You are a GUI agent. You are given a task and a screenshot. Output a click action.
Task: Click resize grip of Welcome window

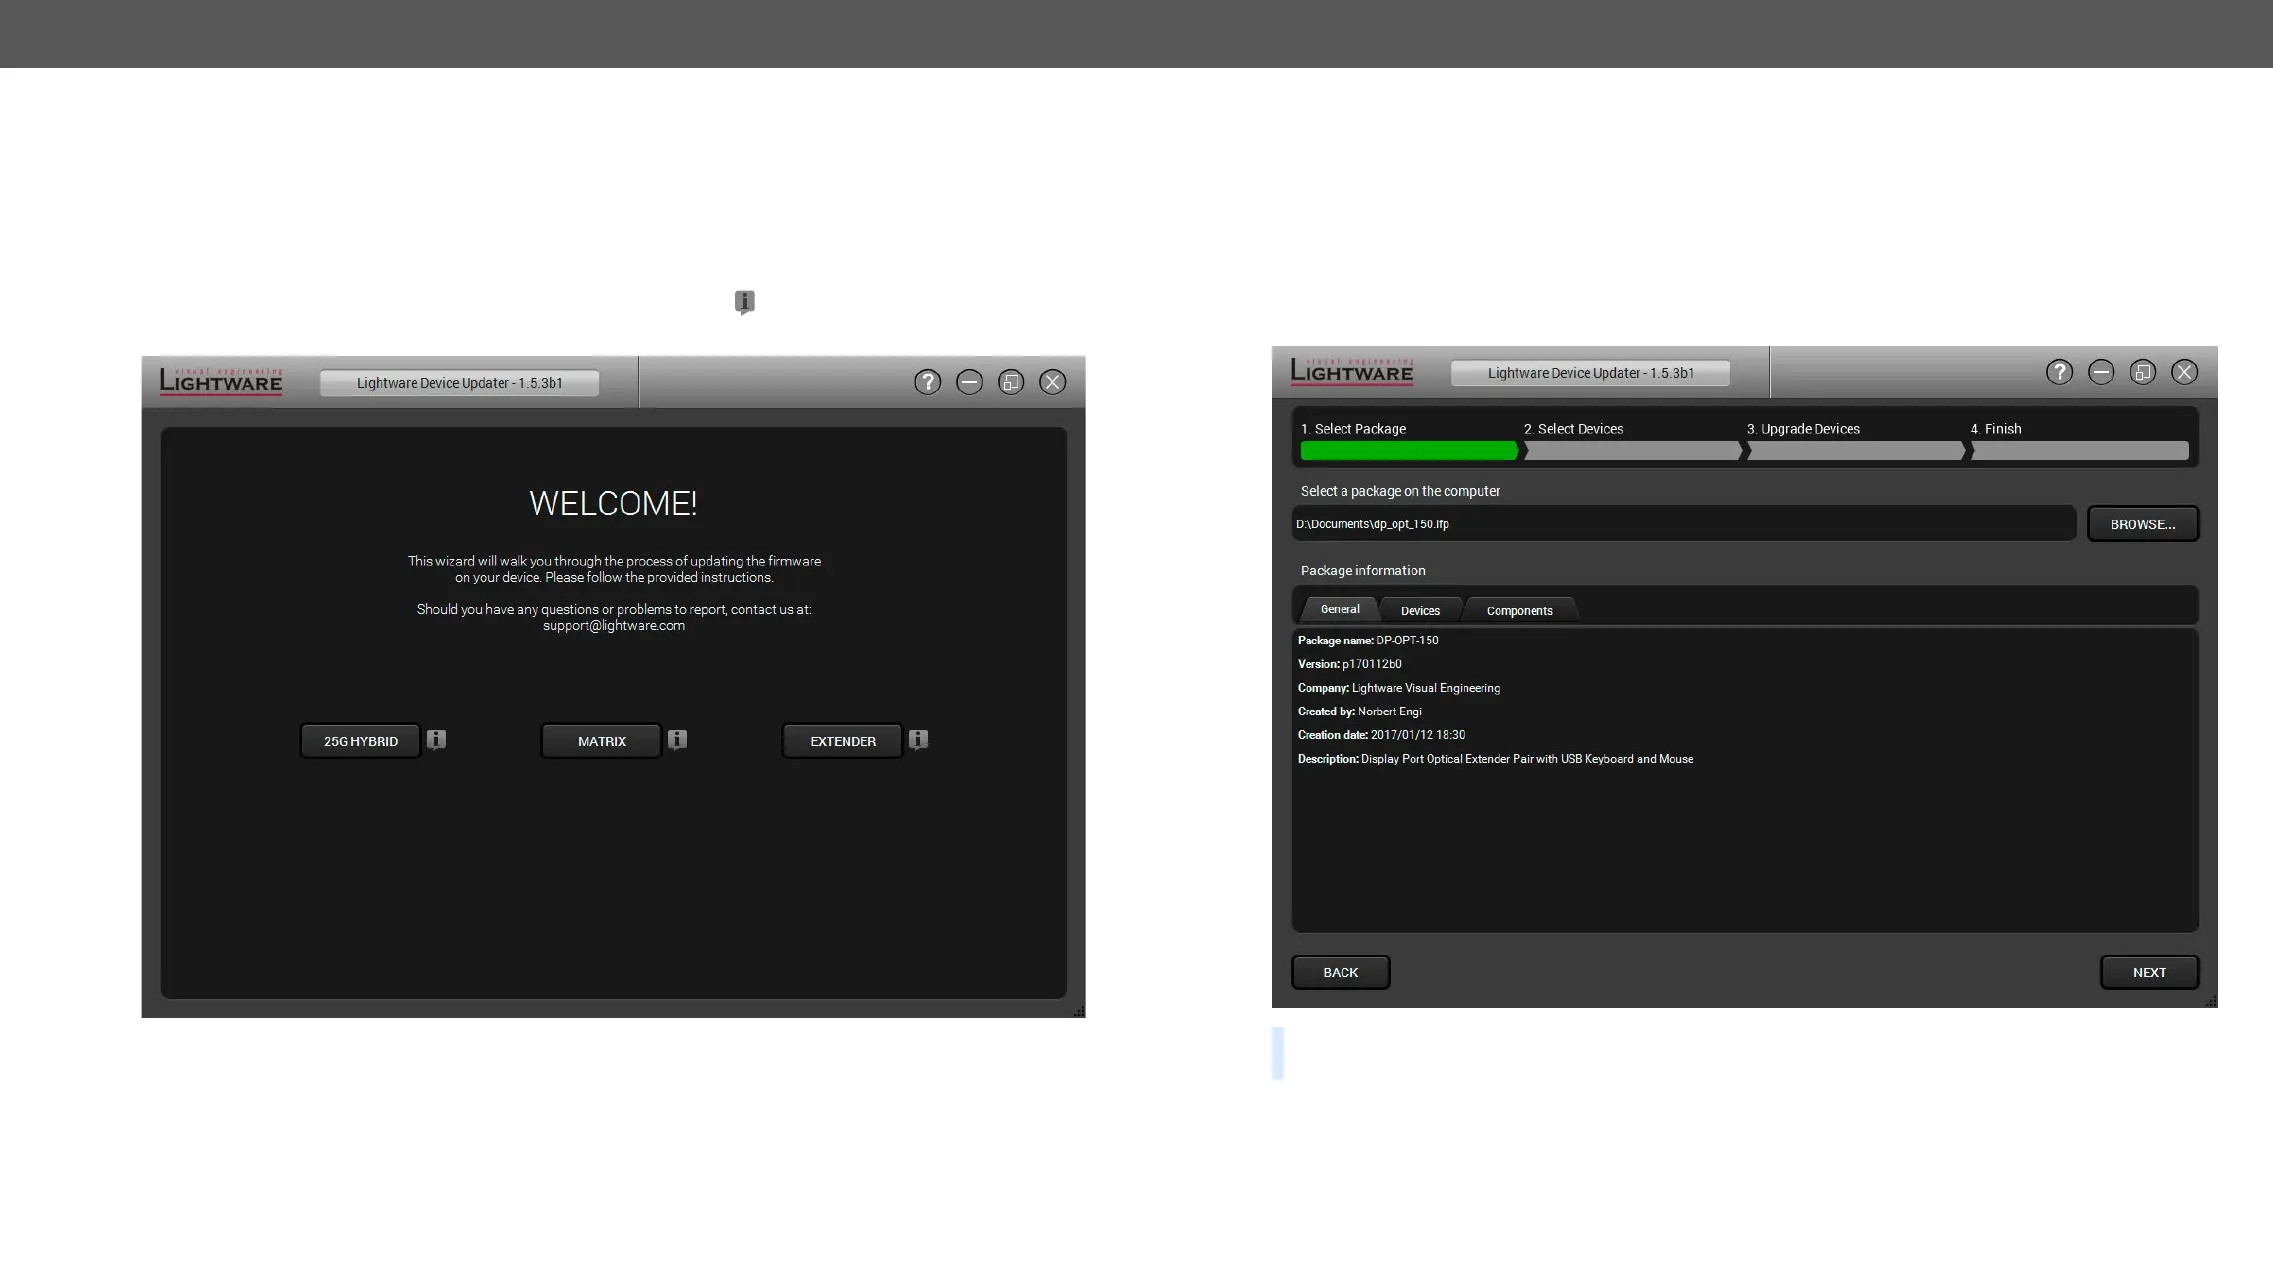[x=1078, y=1011]
